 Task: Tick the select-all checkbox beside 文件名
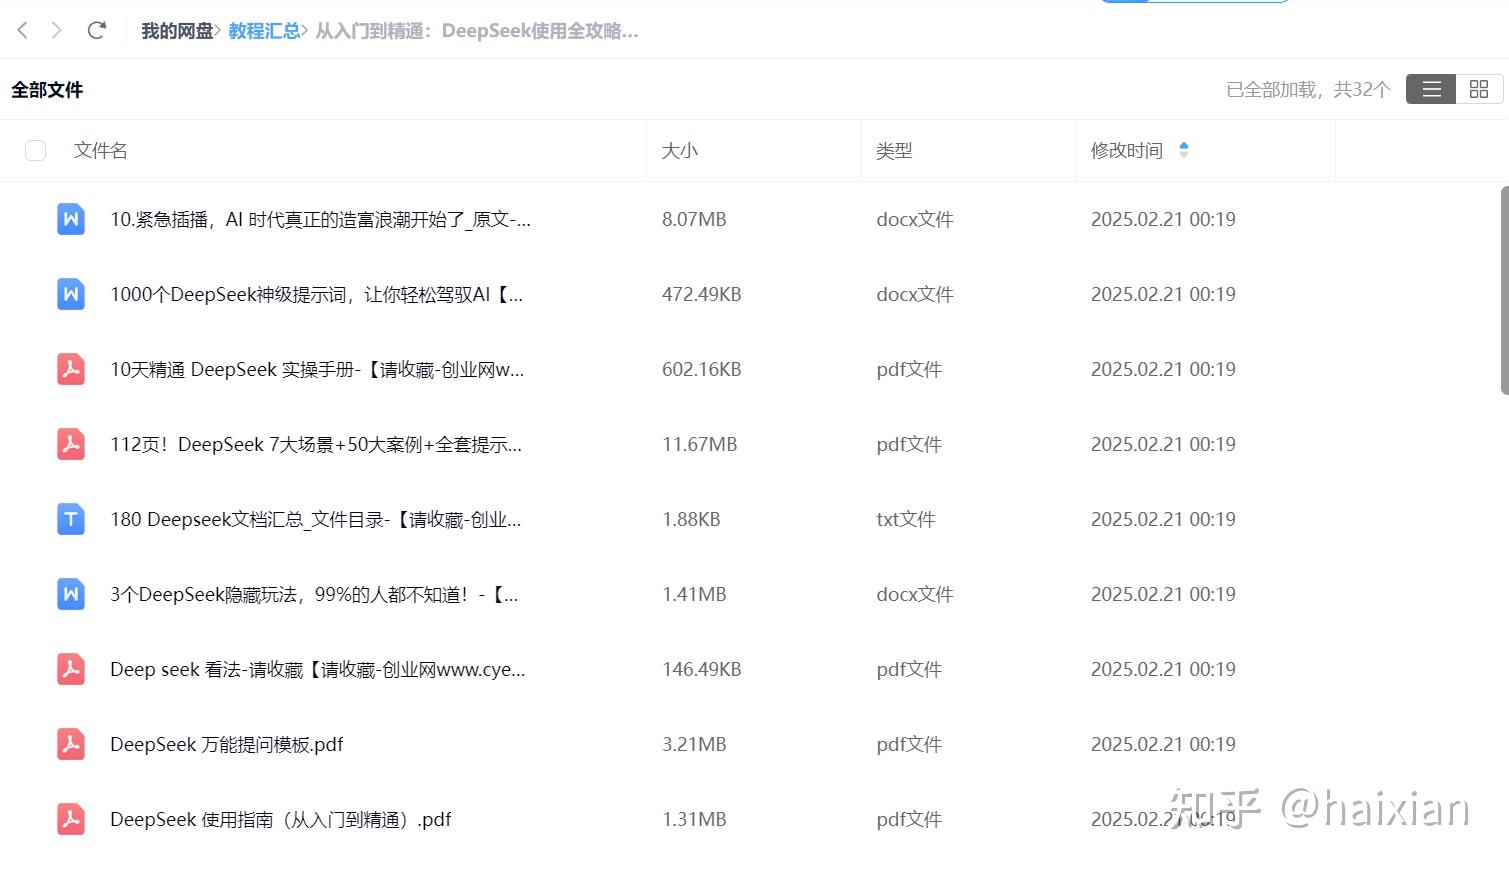point(35,150)
